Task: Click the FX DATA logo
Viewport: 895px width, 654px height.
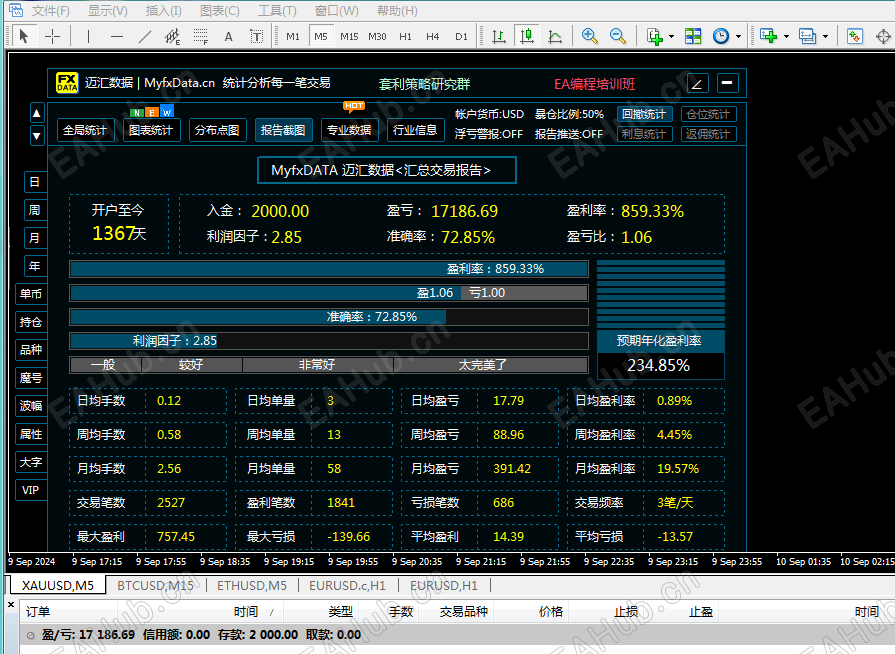Action: 67,83
